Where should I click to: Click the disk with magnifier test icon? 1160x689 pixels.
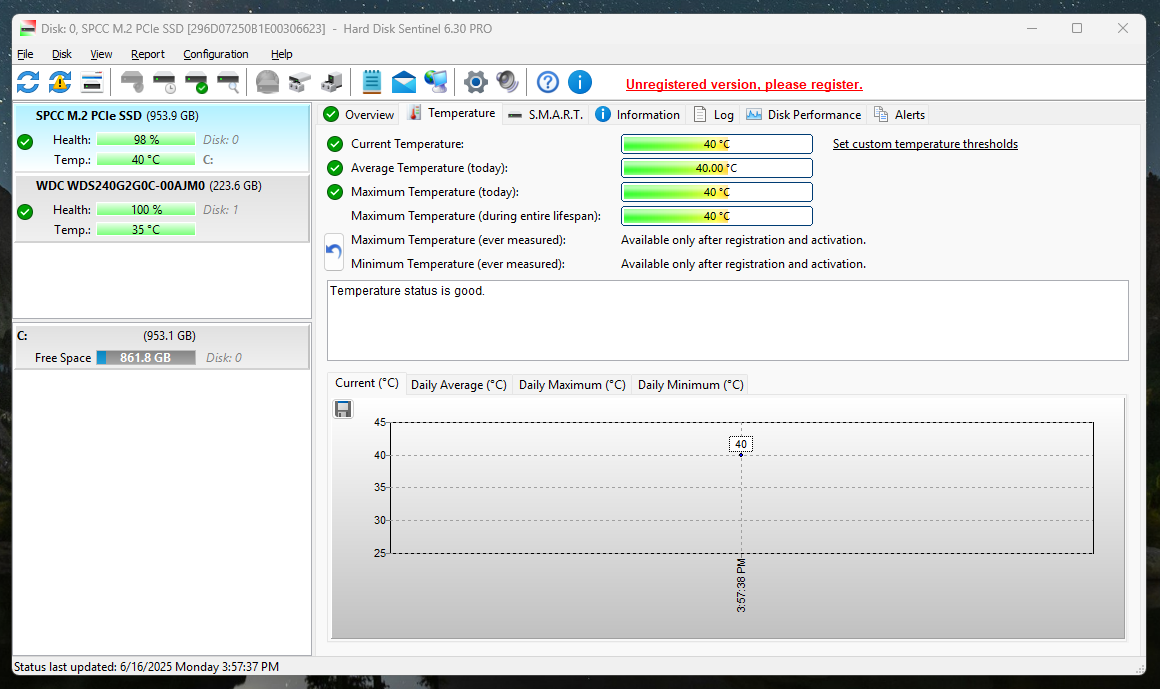pyautogui.click(x=228, y=82)
